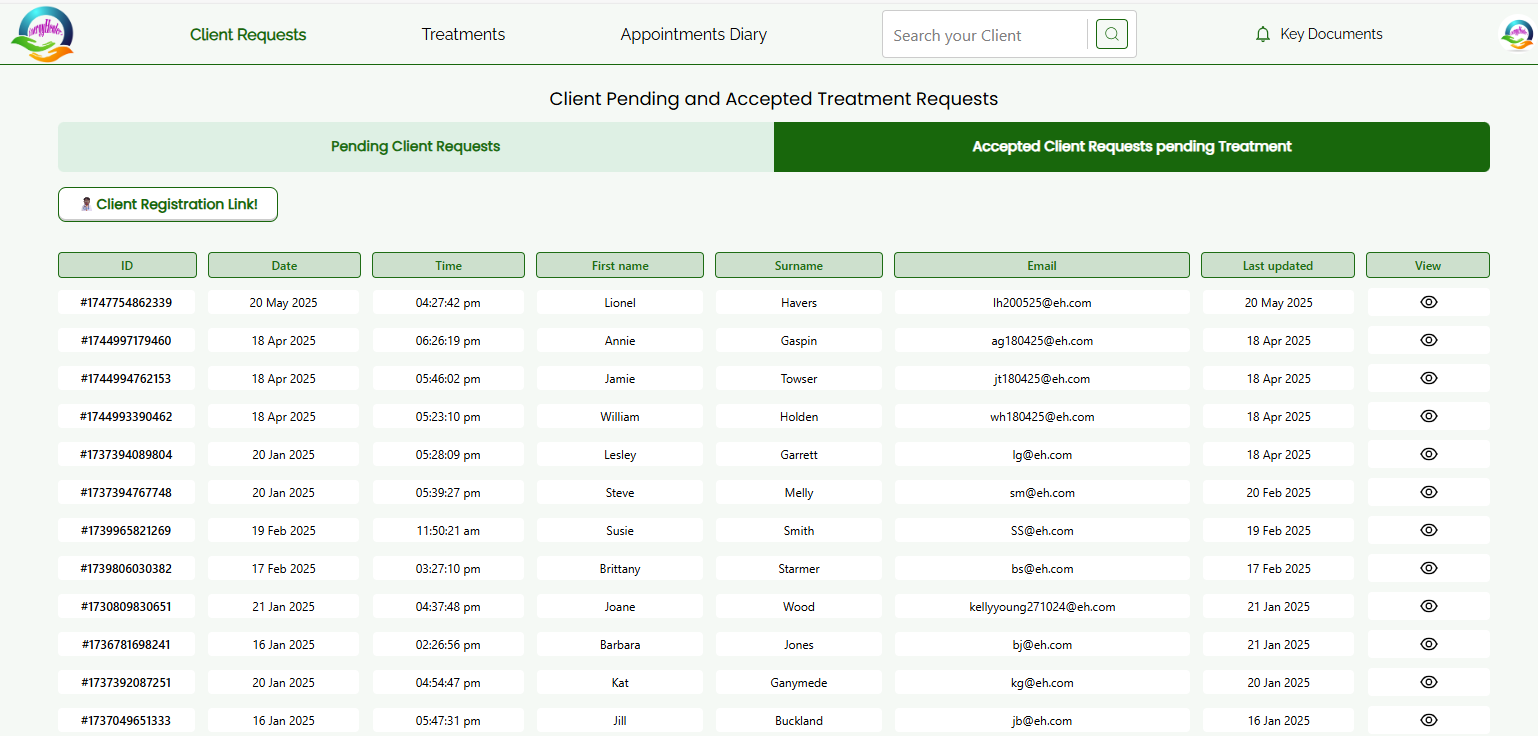The width and height of the screenshot is (1538, 736).
Task: Select ID #1744997179460
Action: click(x=126, y=341)
